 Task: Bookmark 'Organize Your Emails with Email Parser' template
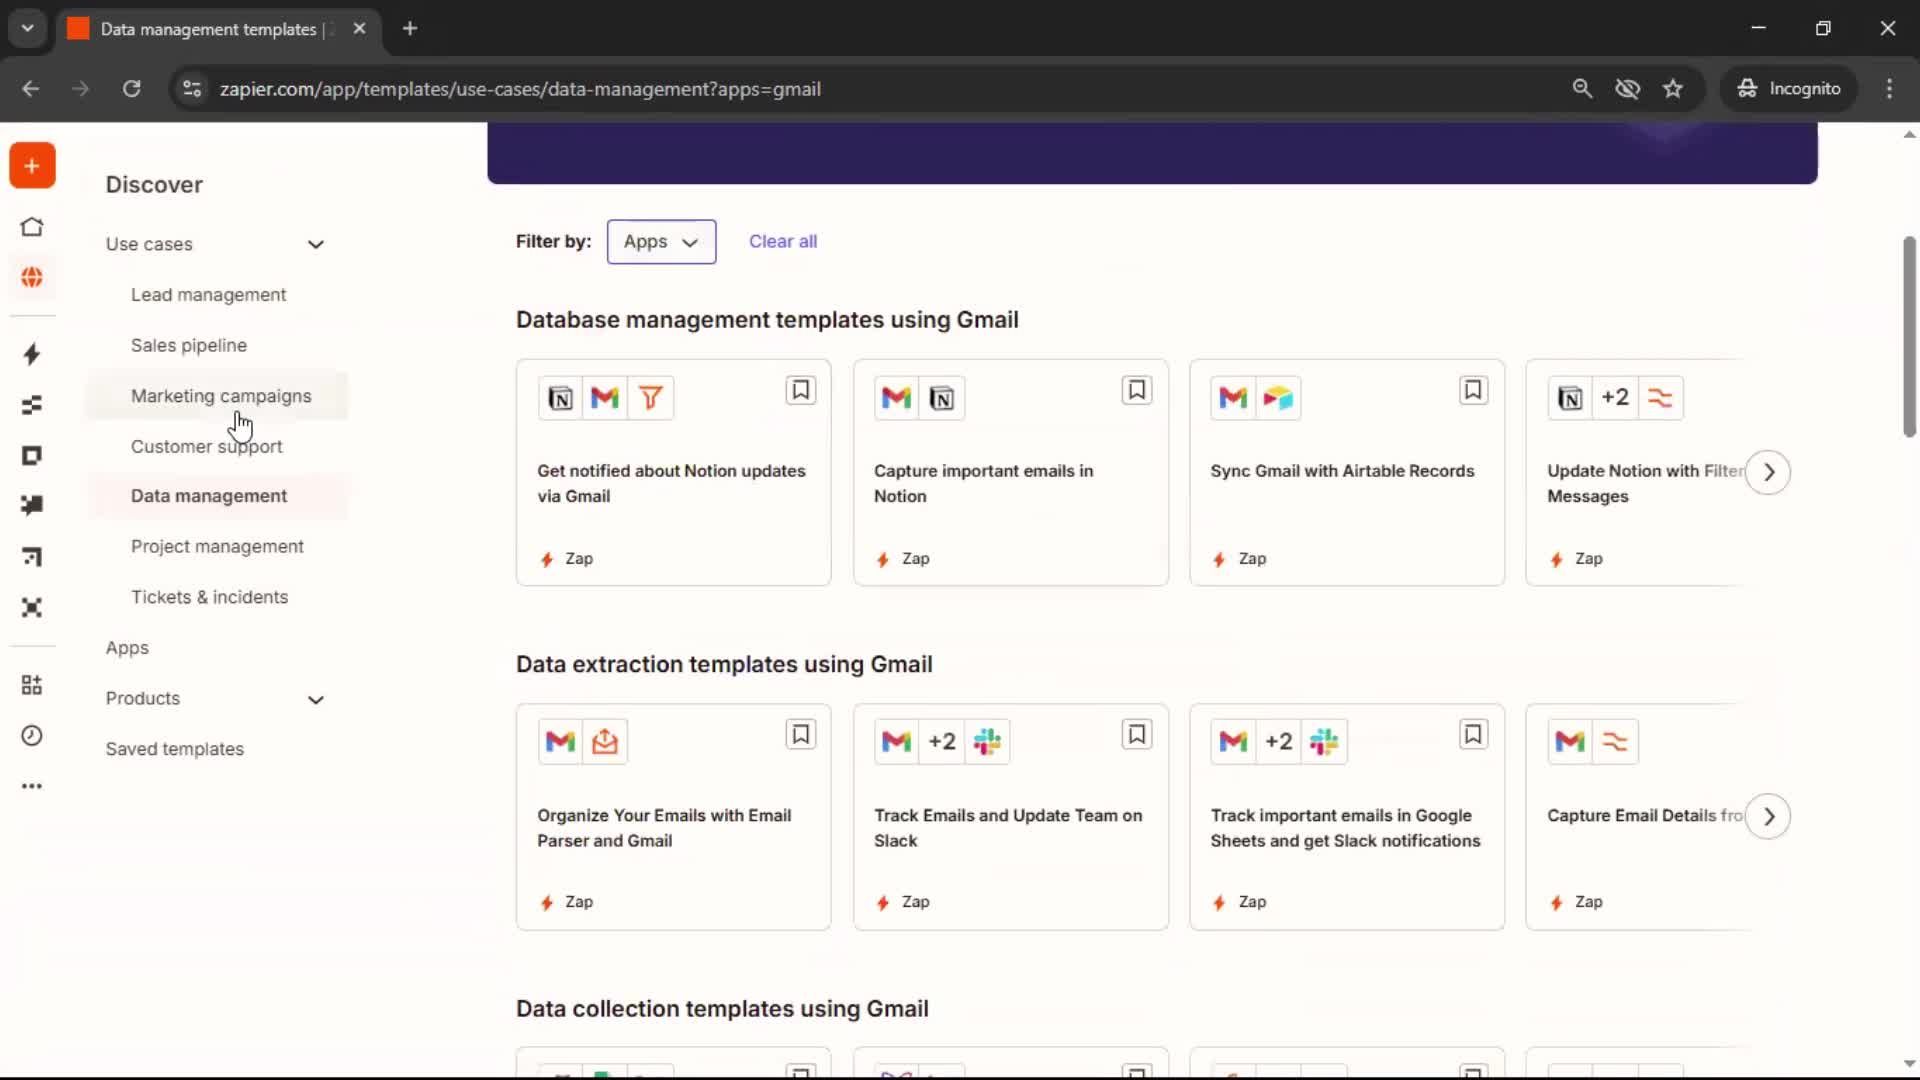pyautogui.click(x=800, y=735)
